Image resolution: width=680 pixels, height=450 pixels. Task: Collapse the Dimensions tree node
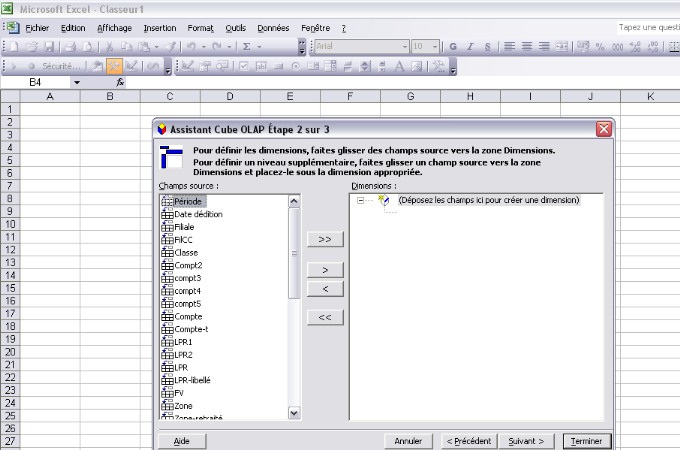(360, 200)
